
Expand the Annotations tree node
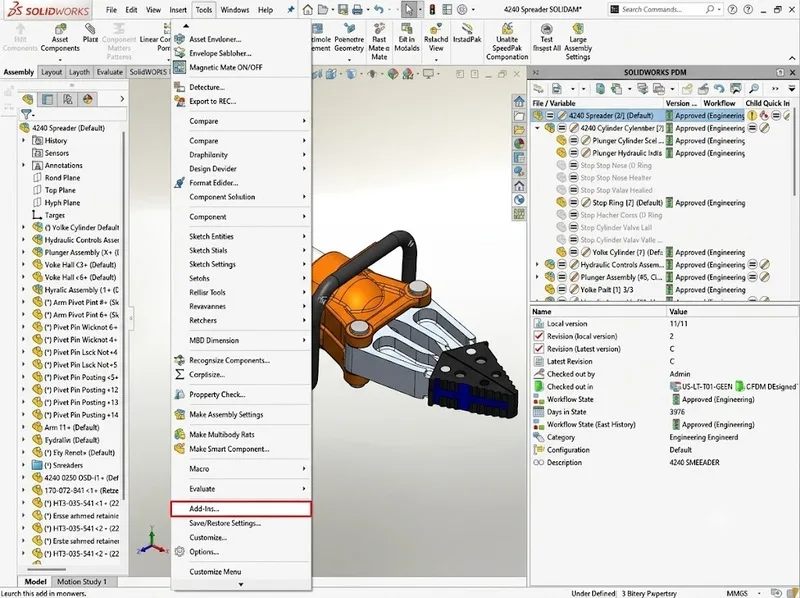pyautogui.click(x=23, y=165)
